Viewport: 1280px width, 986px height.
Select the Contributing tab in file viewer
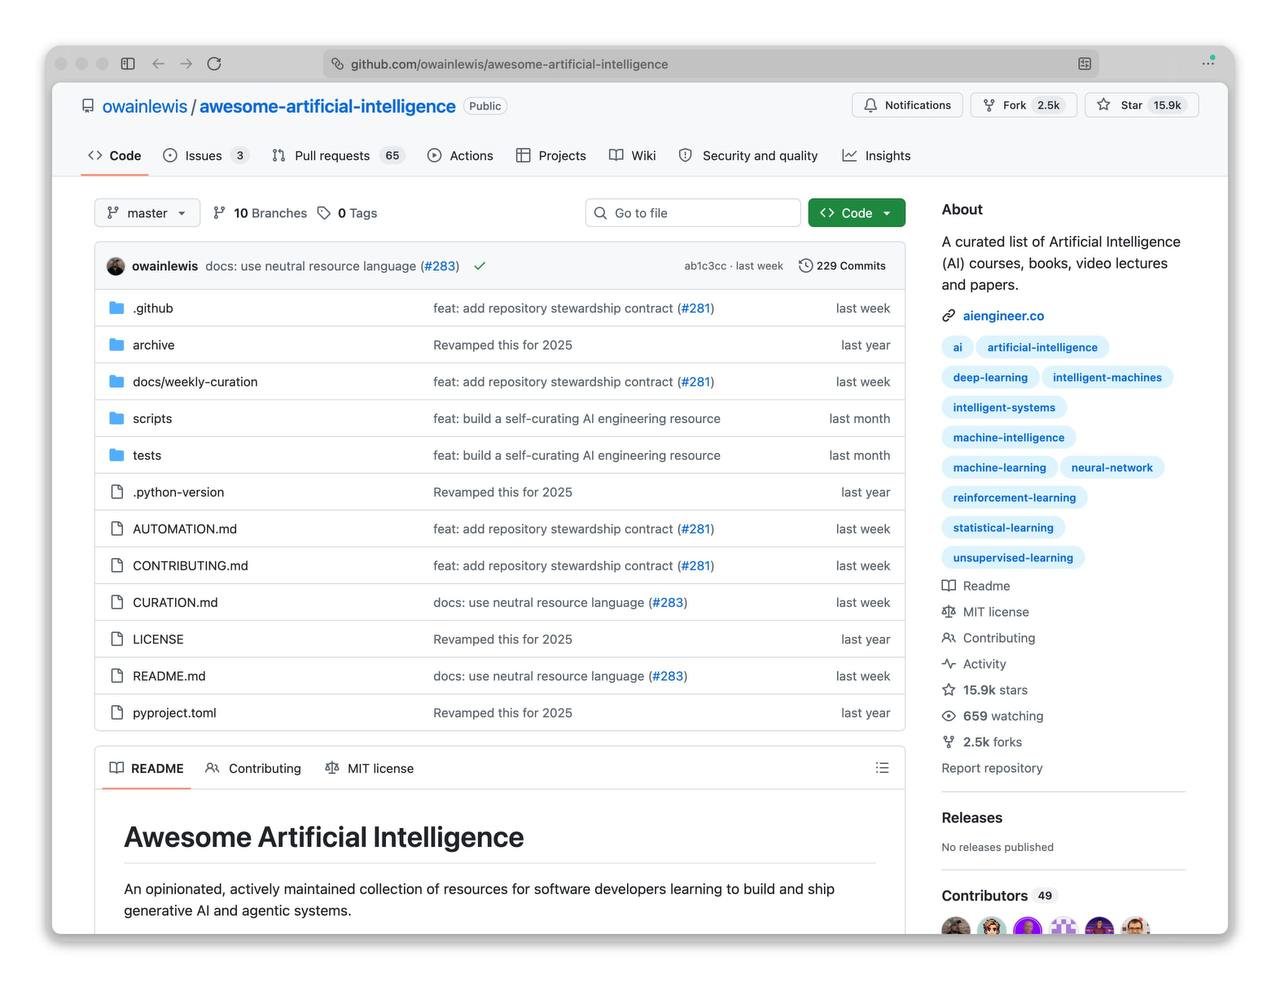253,768
